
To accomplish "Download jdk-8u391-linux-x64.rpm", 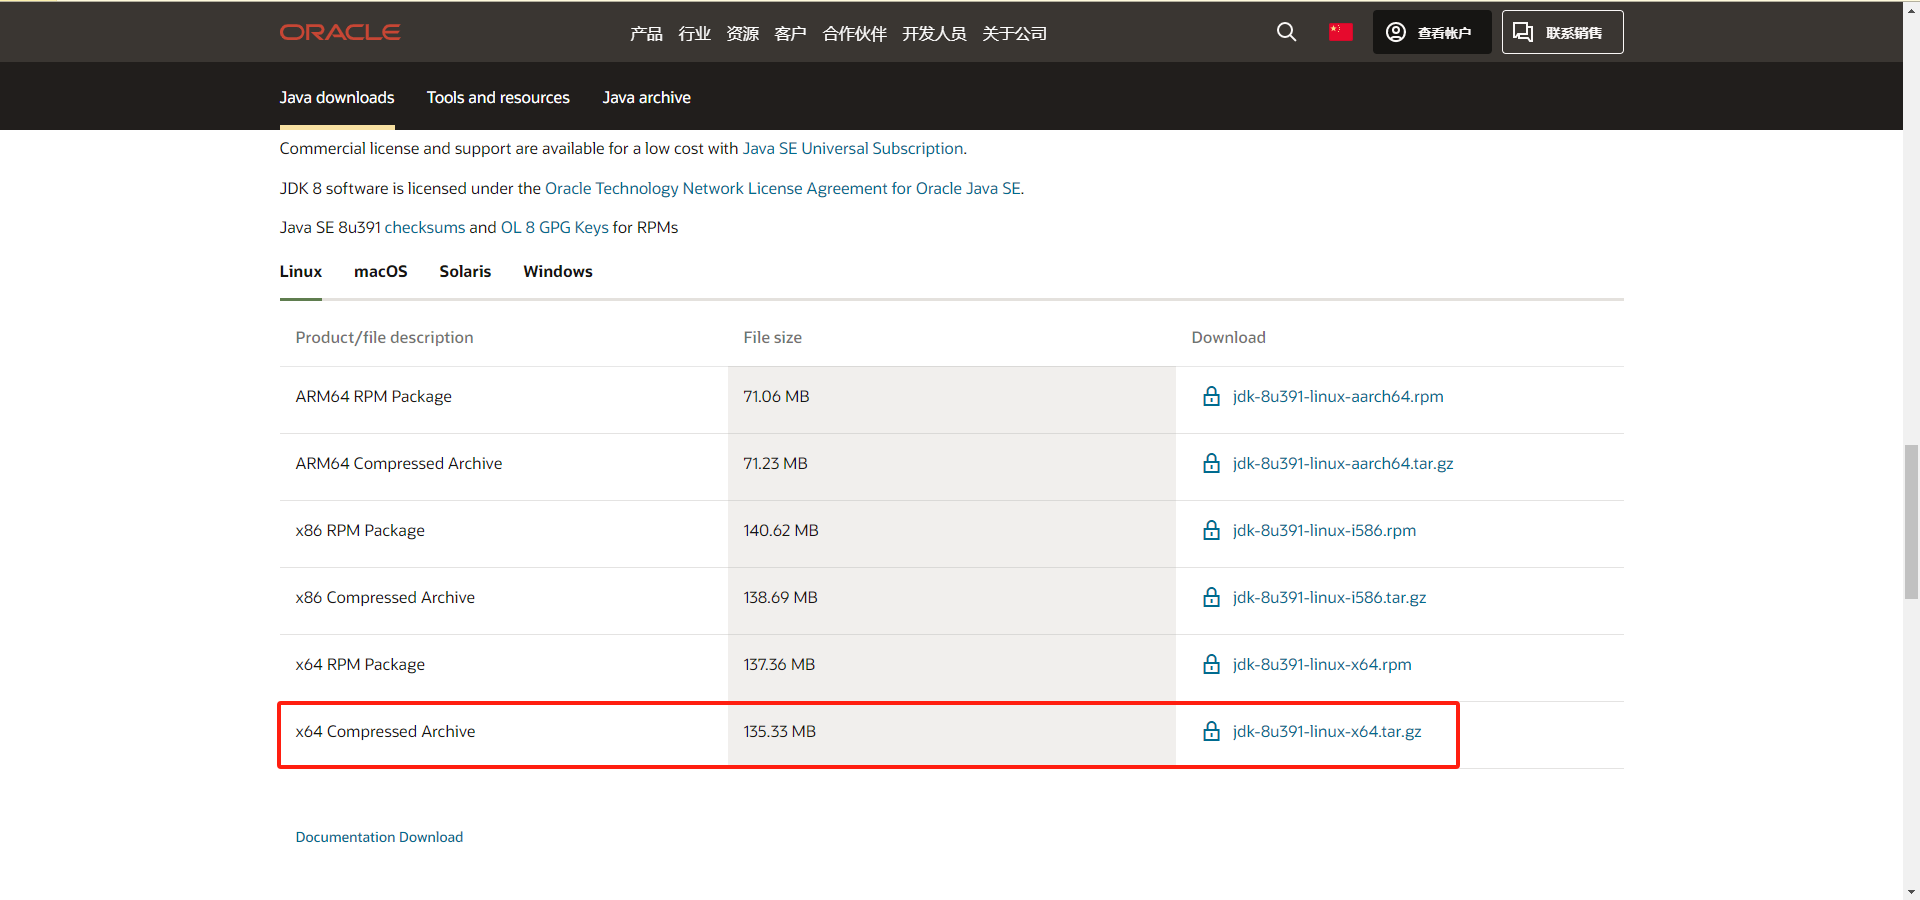I will tap(1322, 664).
